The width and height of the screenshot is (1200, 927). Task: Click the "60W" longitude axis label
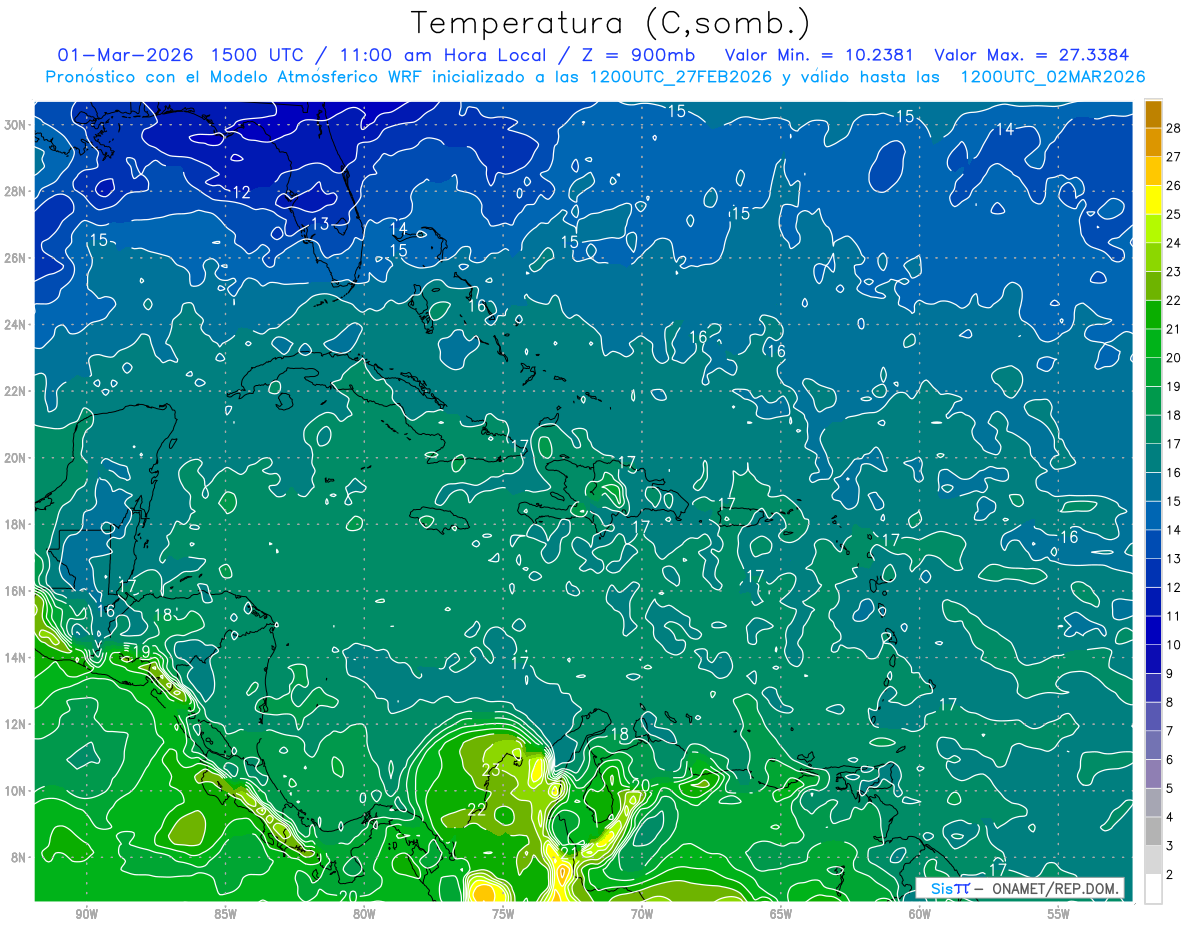[920, 913]
